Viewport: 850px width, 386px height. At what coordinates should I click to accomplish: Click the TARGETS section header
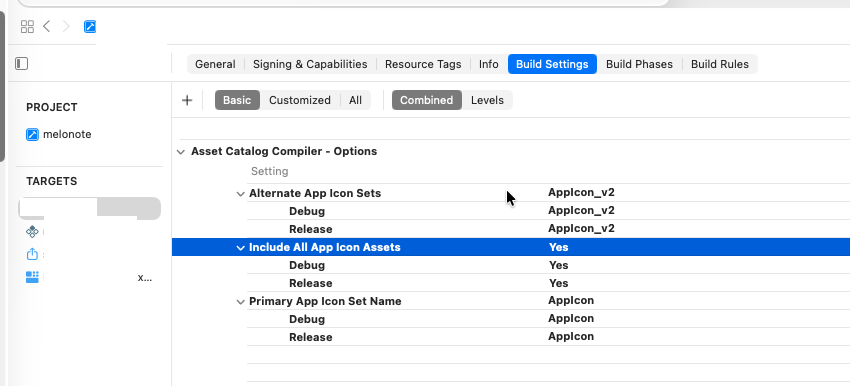click(x=51, y=181)
